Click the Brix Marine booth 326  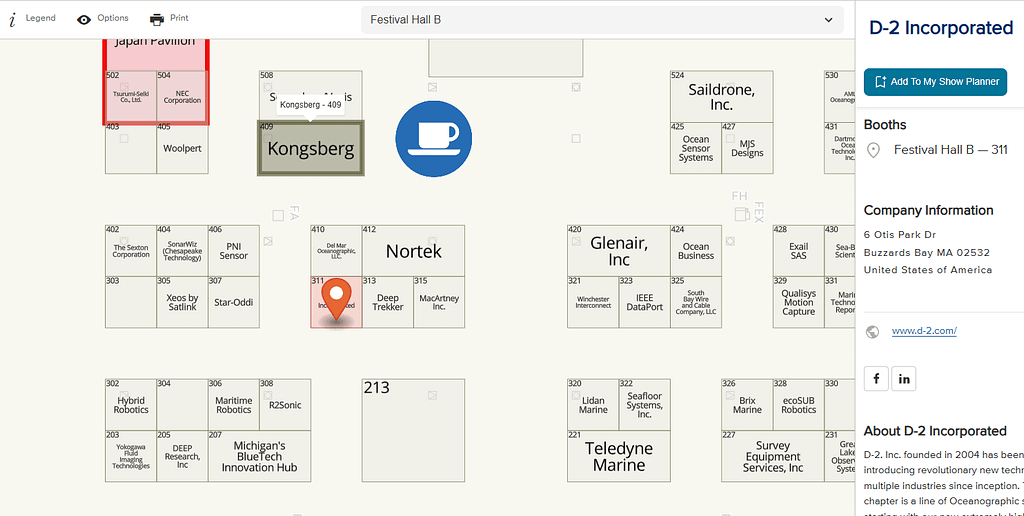pyautogui.click(x=747, y=405)
